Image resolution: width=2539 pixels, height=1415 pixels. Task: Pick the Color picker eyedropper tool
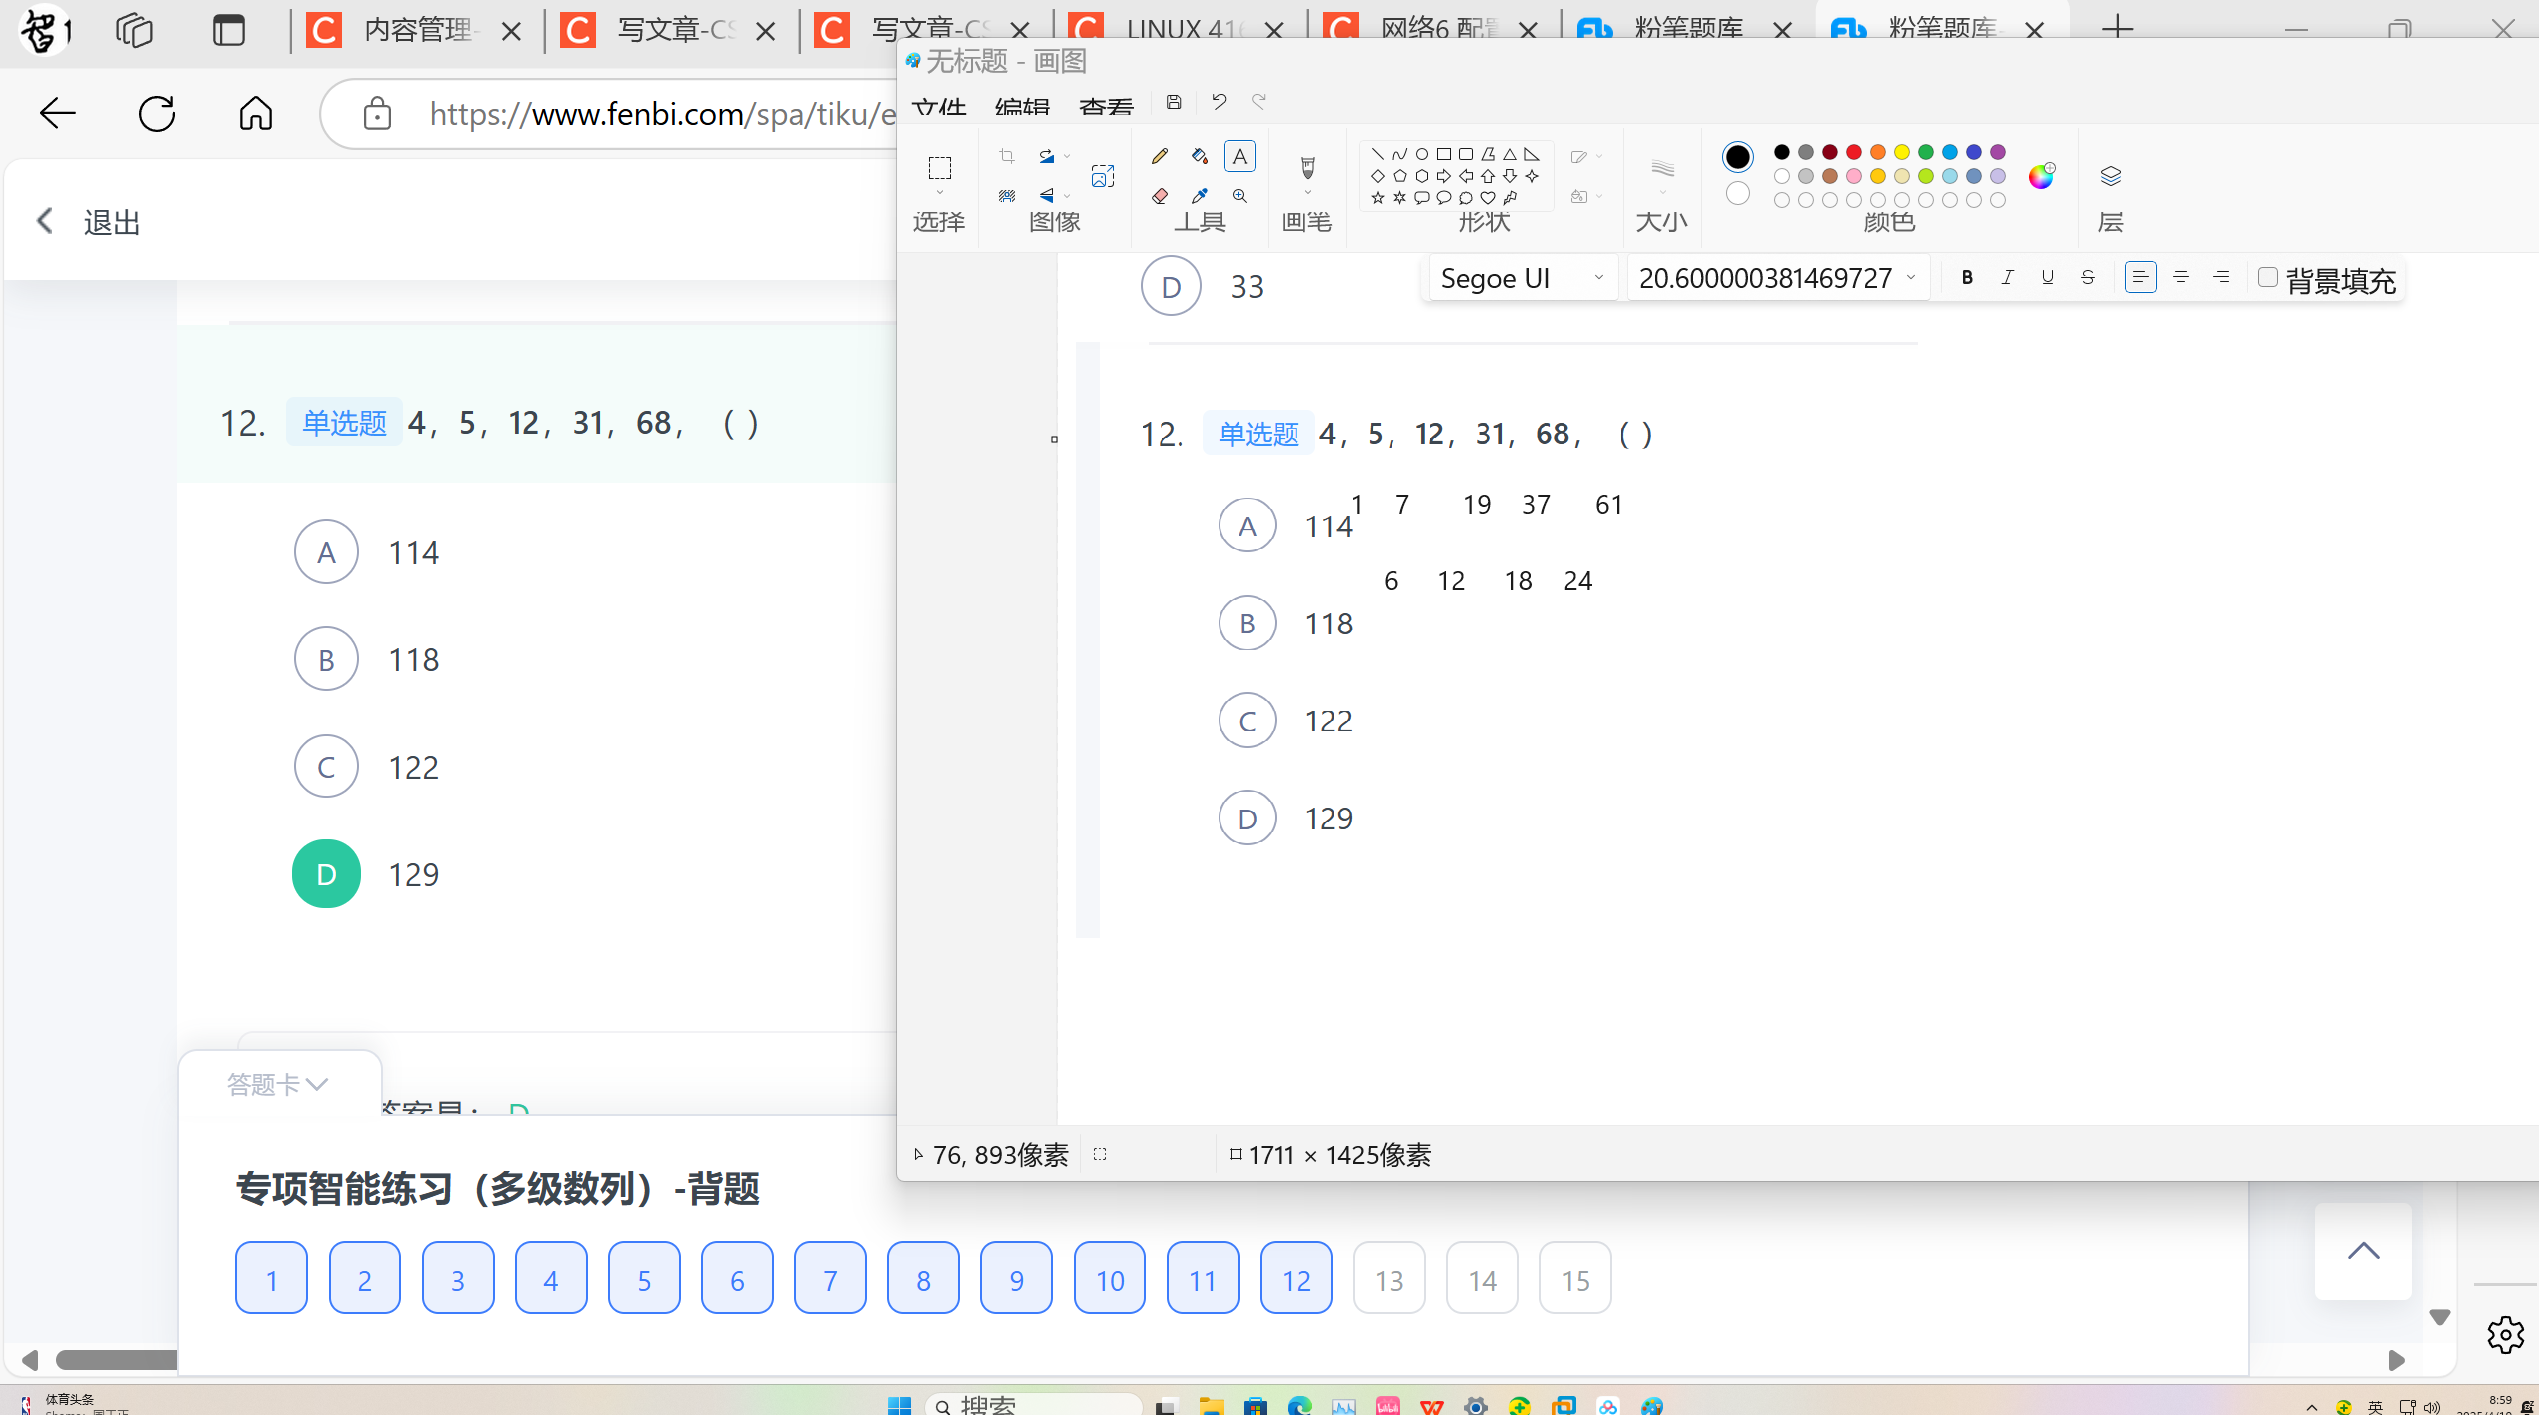pos(1200,196)
